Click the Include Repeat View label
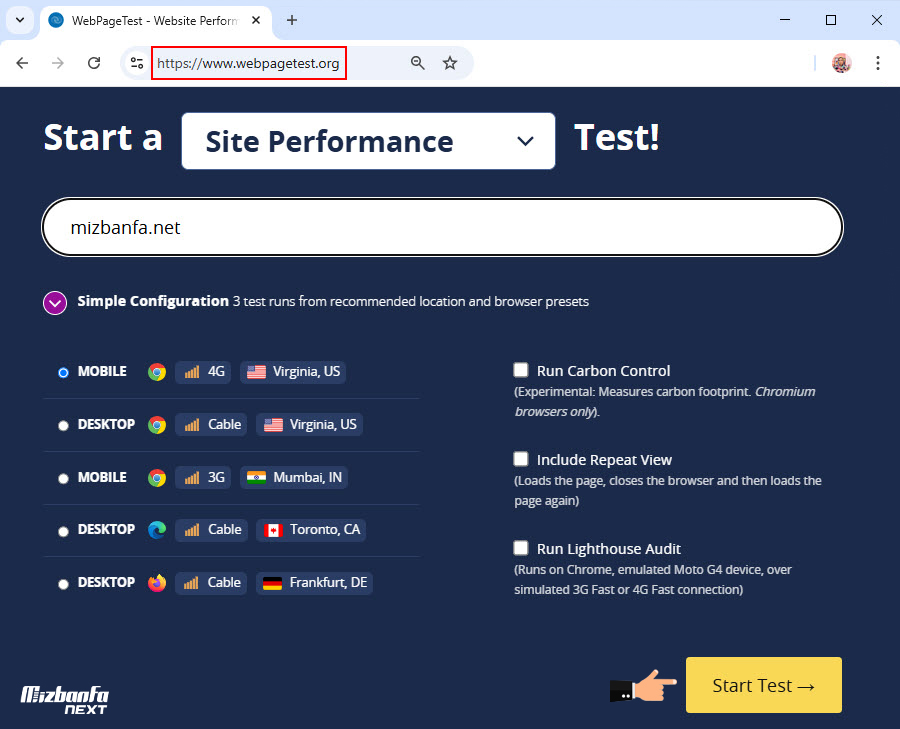The width and height of the screenshot is (900, 729). pos(604,460)
